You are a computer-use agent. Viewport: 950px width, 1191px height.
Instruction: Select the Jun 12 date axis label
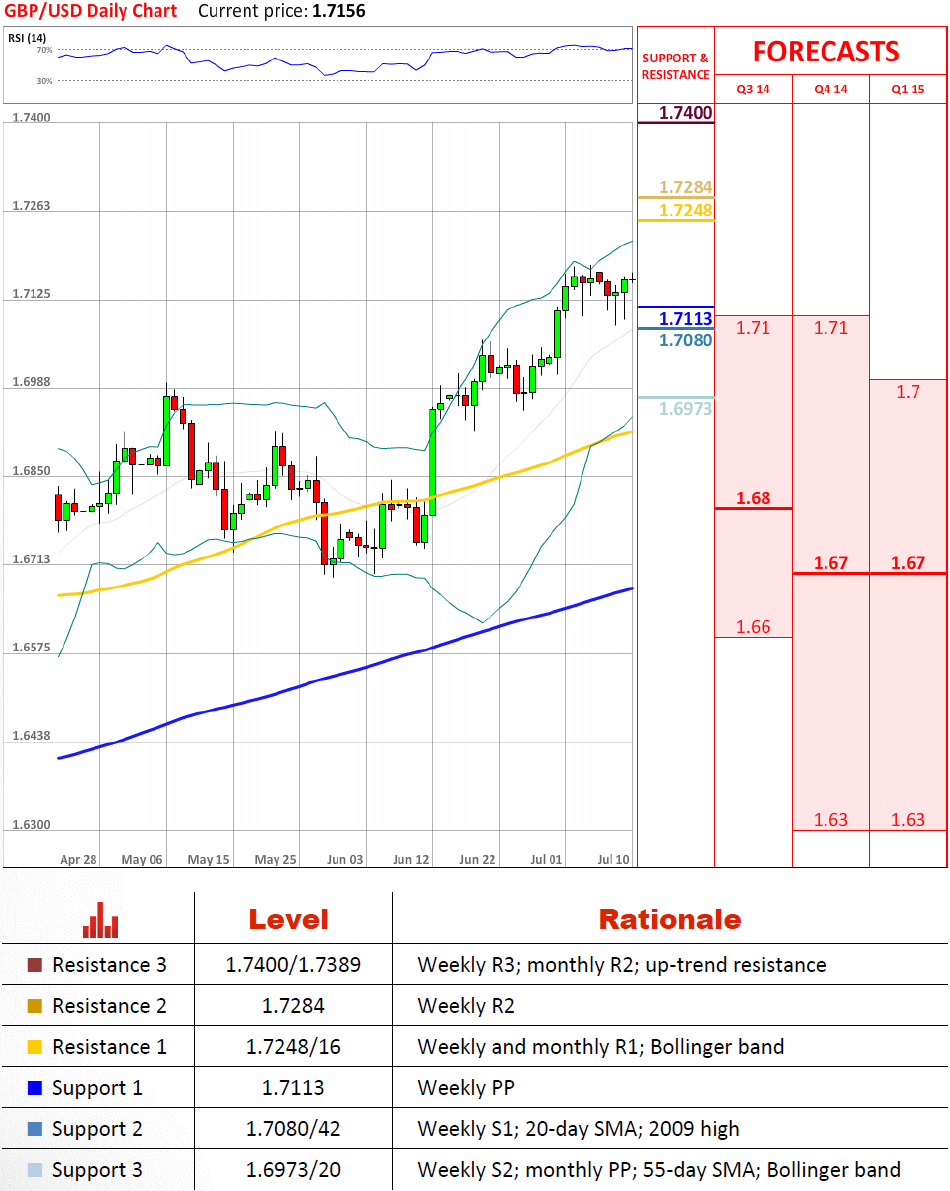[x=411, y=859]
